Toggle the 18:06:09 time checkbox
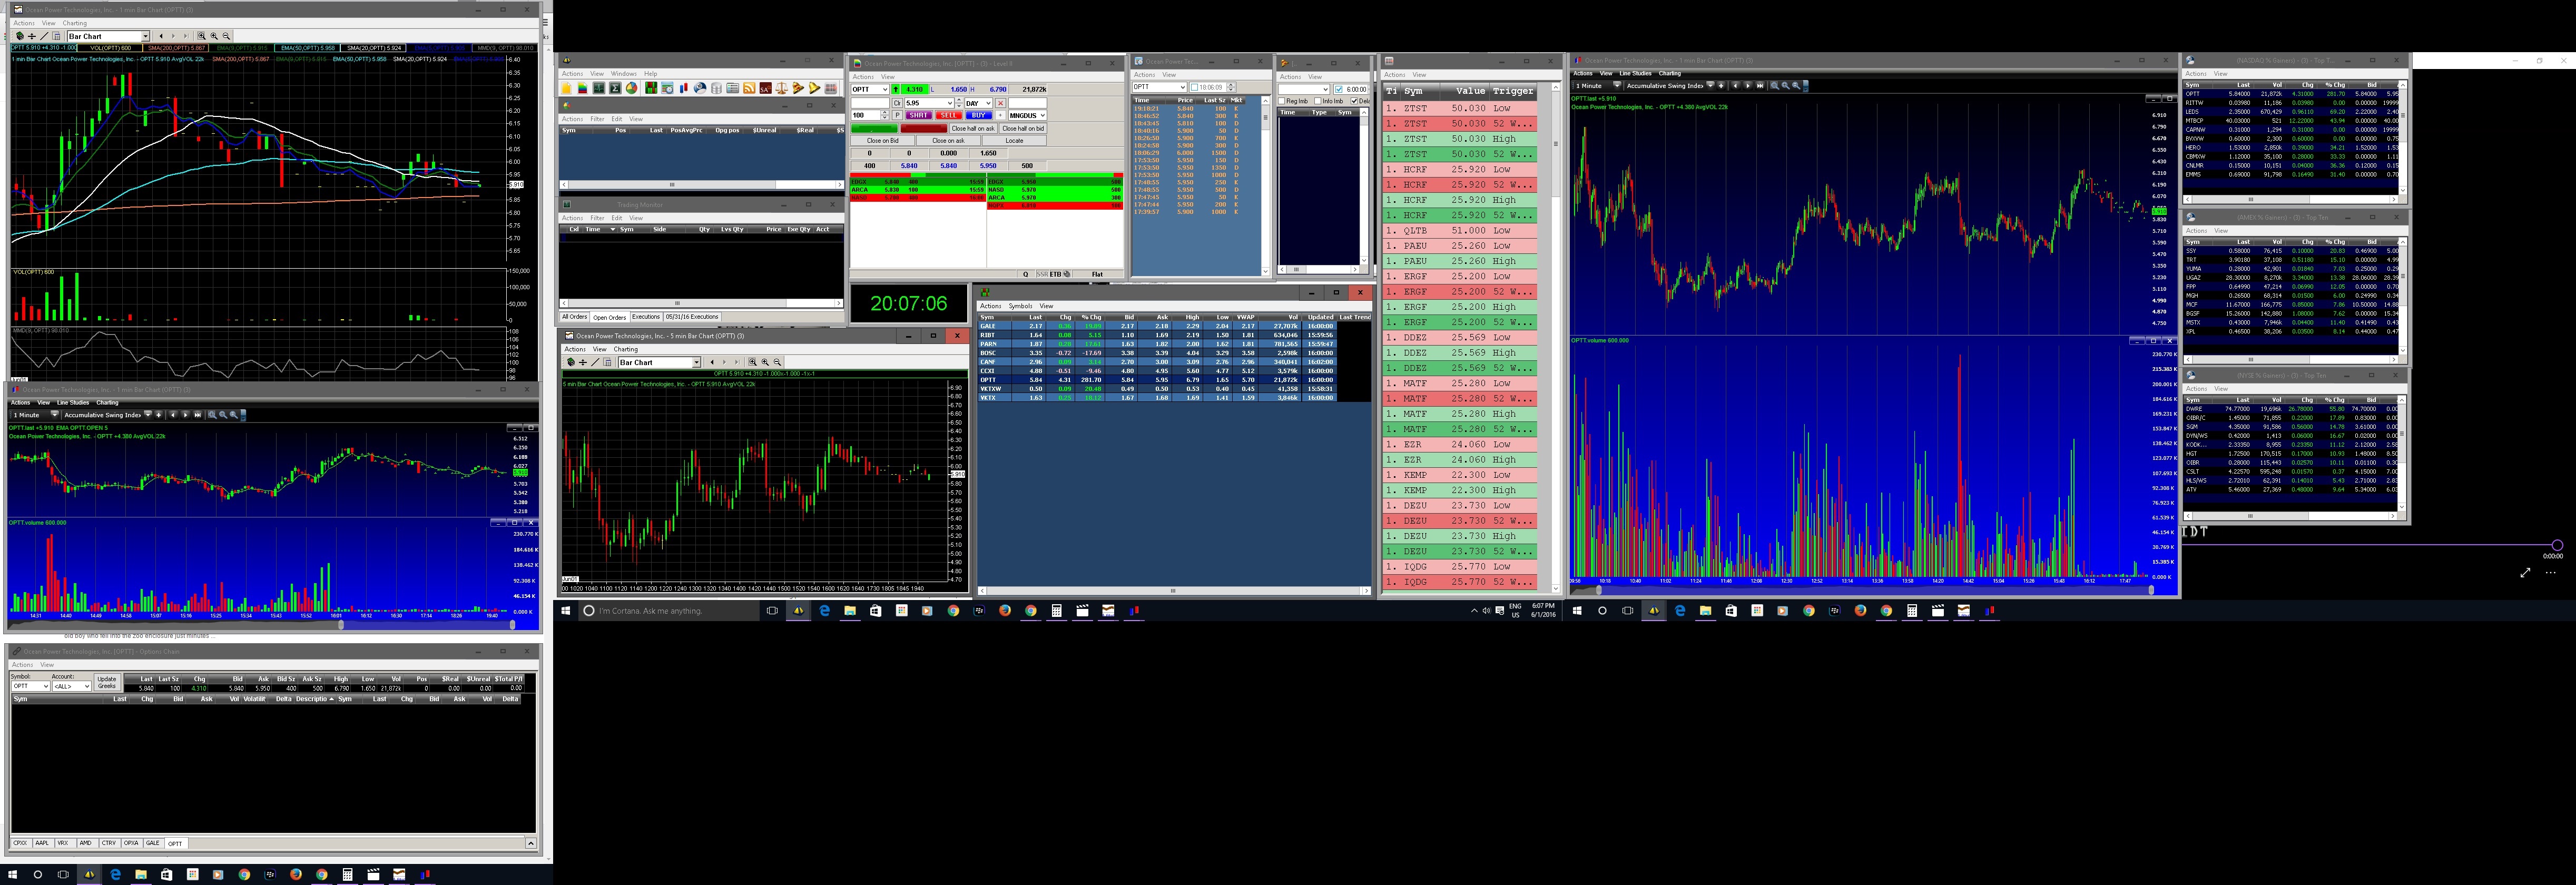This screenshot has height=885, width=2576. [x=1195, y=88]
